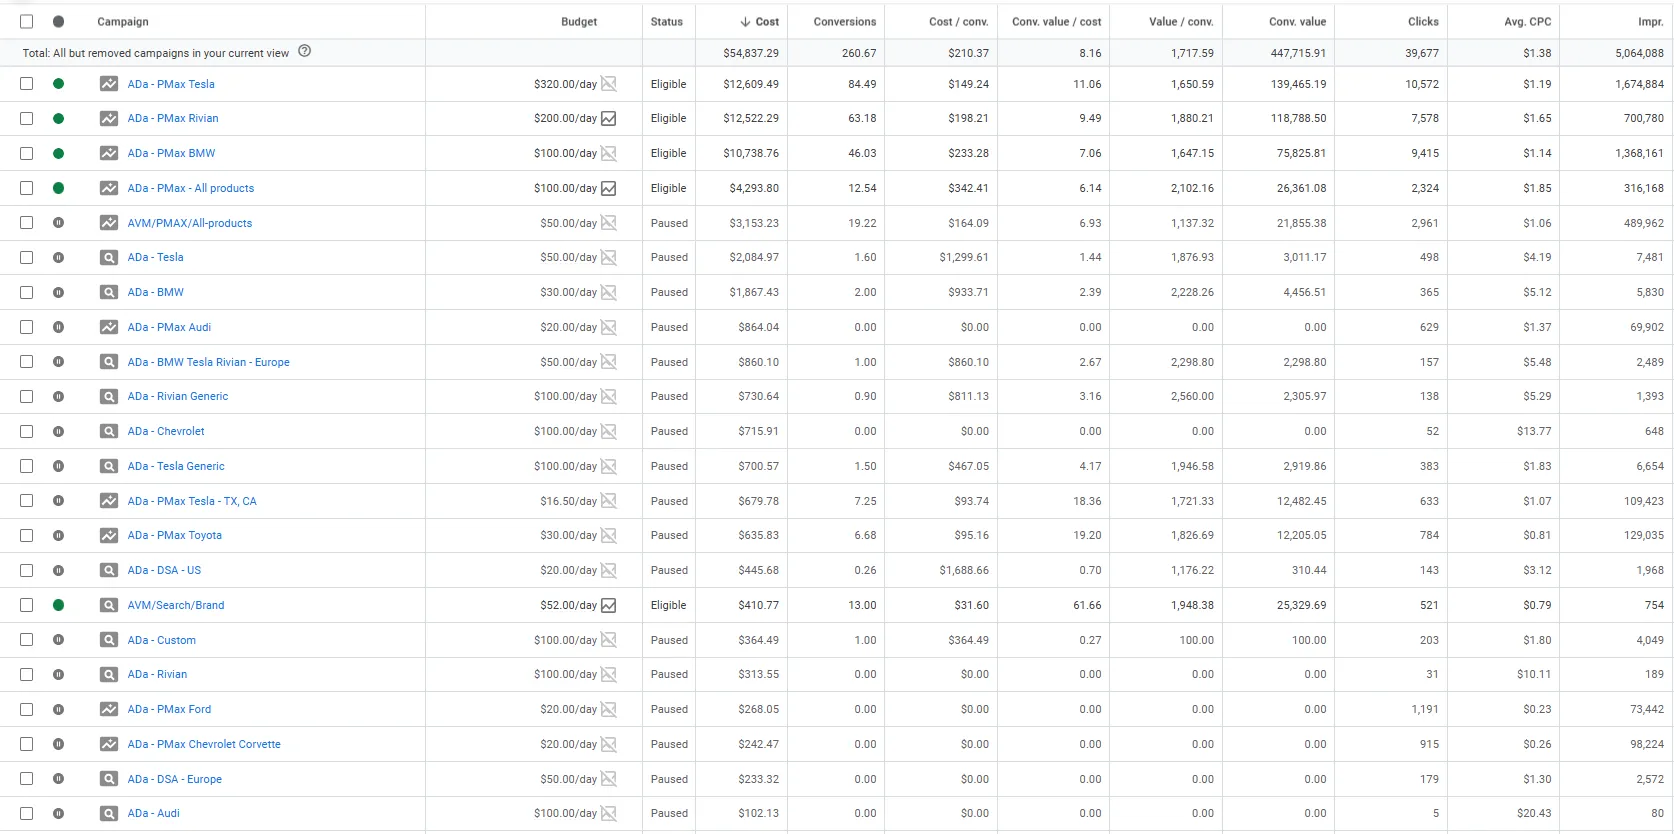Click Search campaign icon of ADa - Audi
Screen dimensions: 1674x834
109,813
